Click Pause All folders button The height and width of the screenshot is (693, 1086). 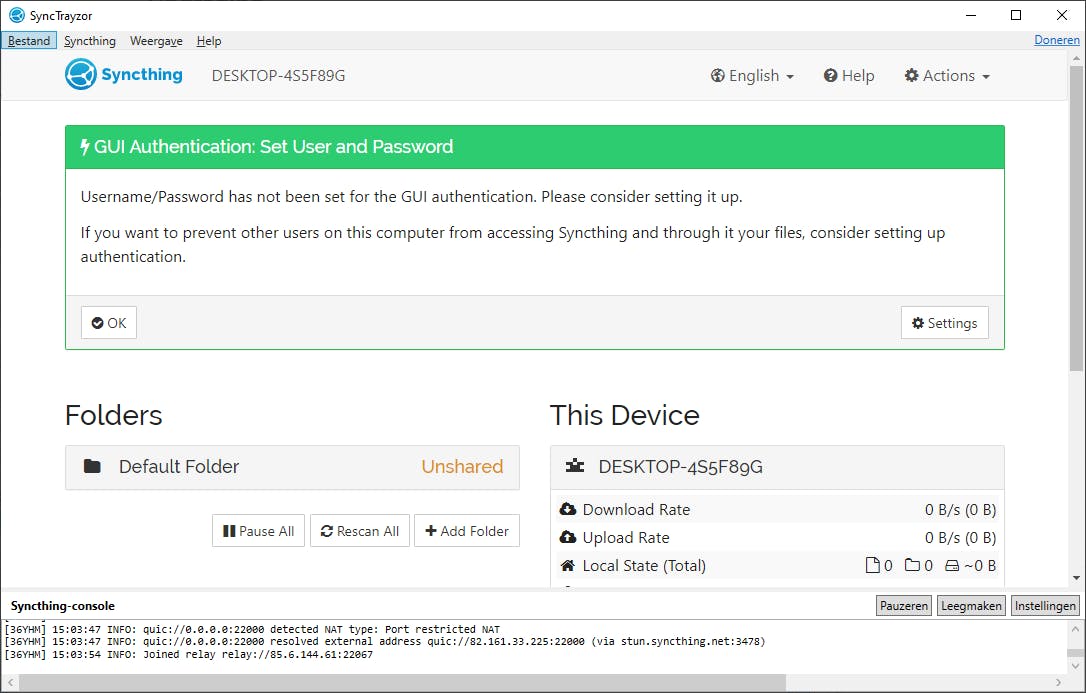tap(258, 531)
